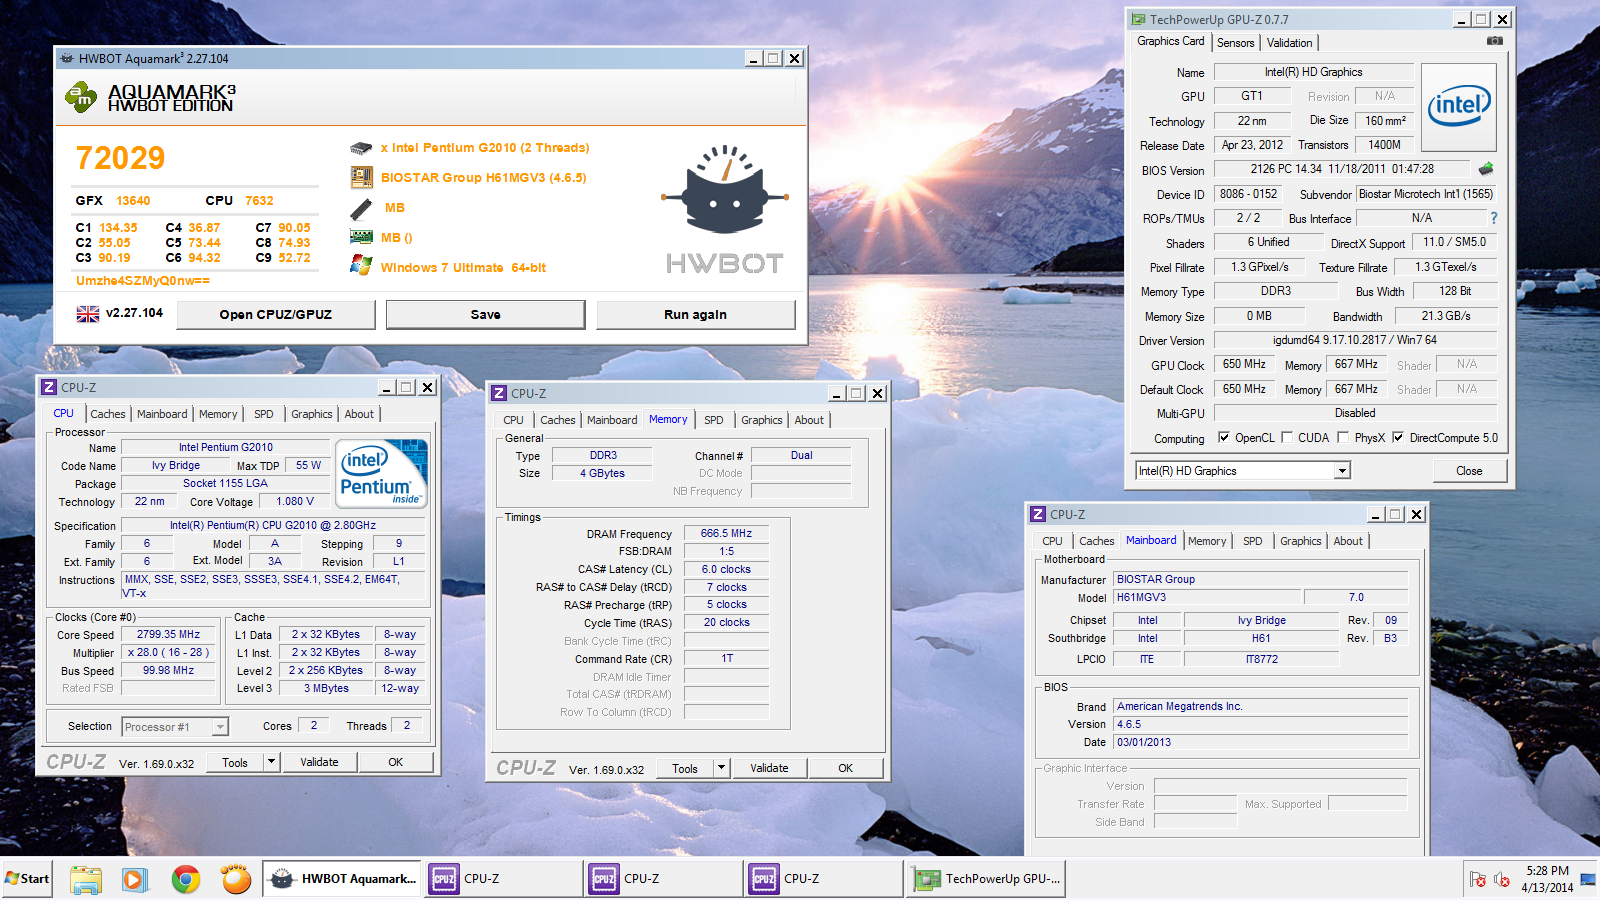Open Windows Media Player from taskbar

point(134,879)
